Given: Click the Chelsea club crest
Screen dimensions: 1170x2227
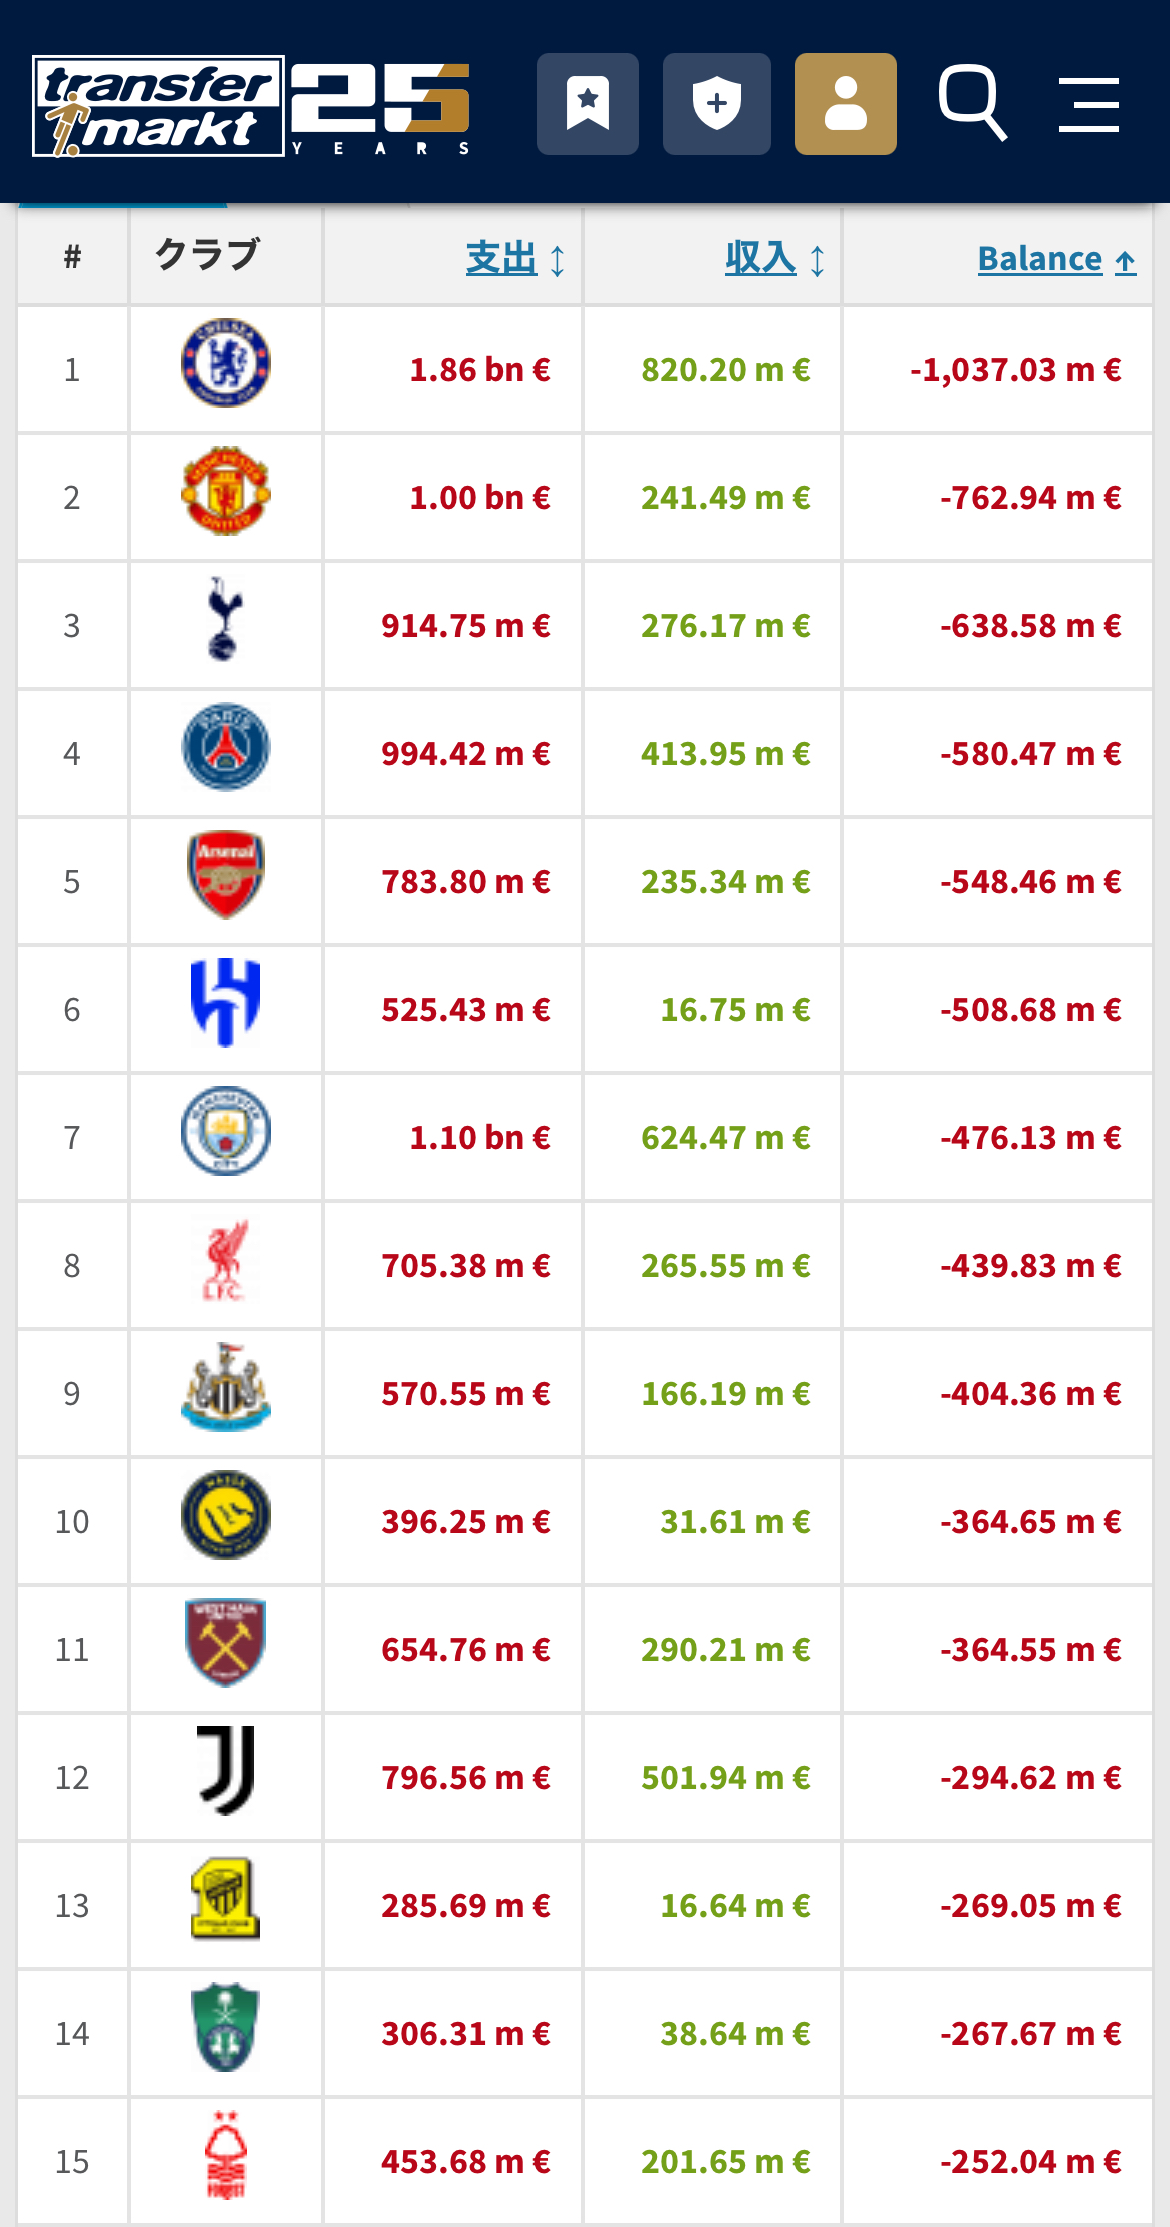Looking at the screenshot, I should point(226,363).
